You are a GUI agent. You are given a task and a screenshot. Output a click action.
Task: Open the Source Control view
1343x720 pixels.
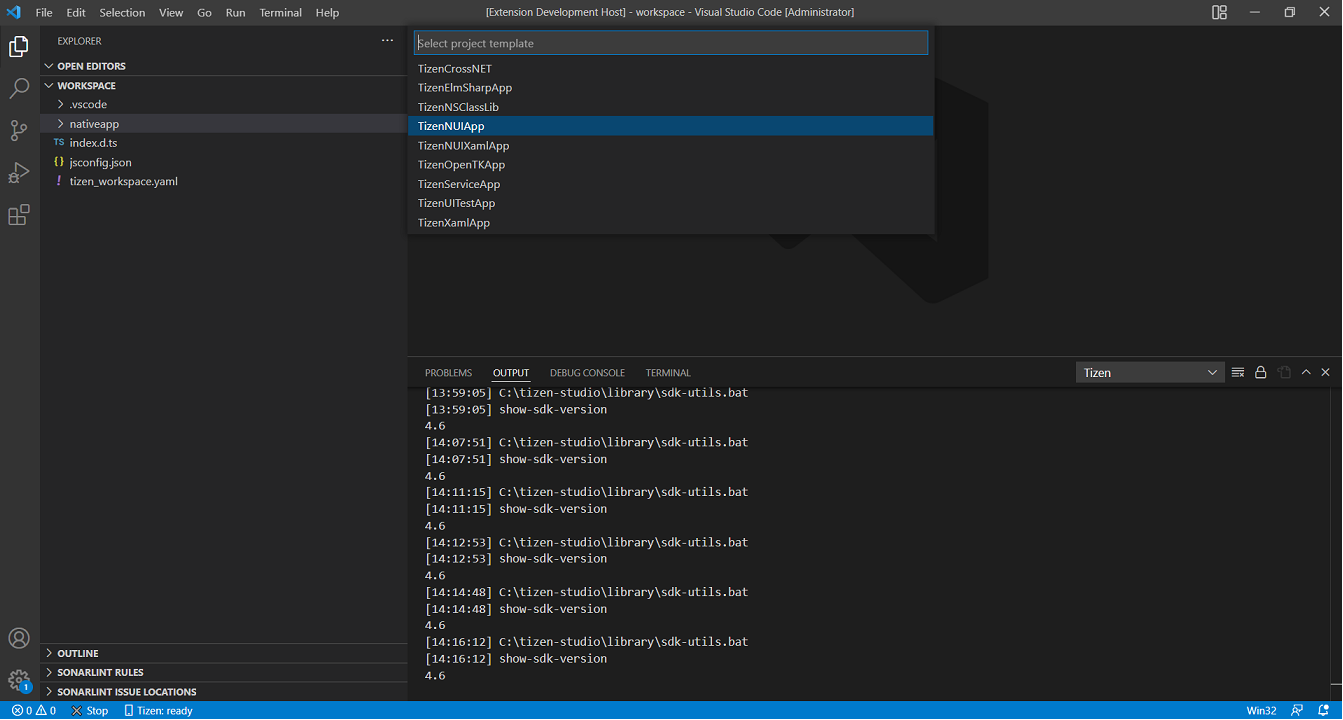(19, 131)
